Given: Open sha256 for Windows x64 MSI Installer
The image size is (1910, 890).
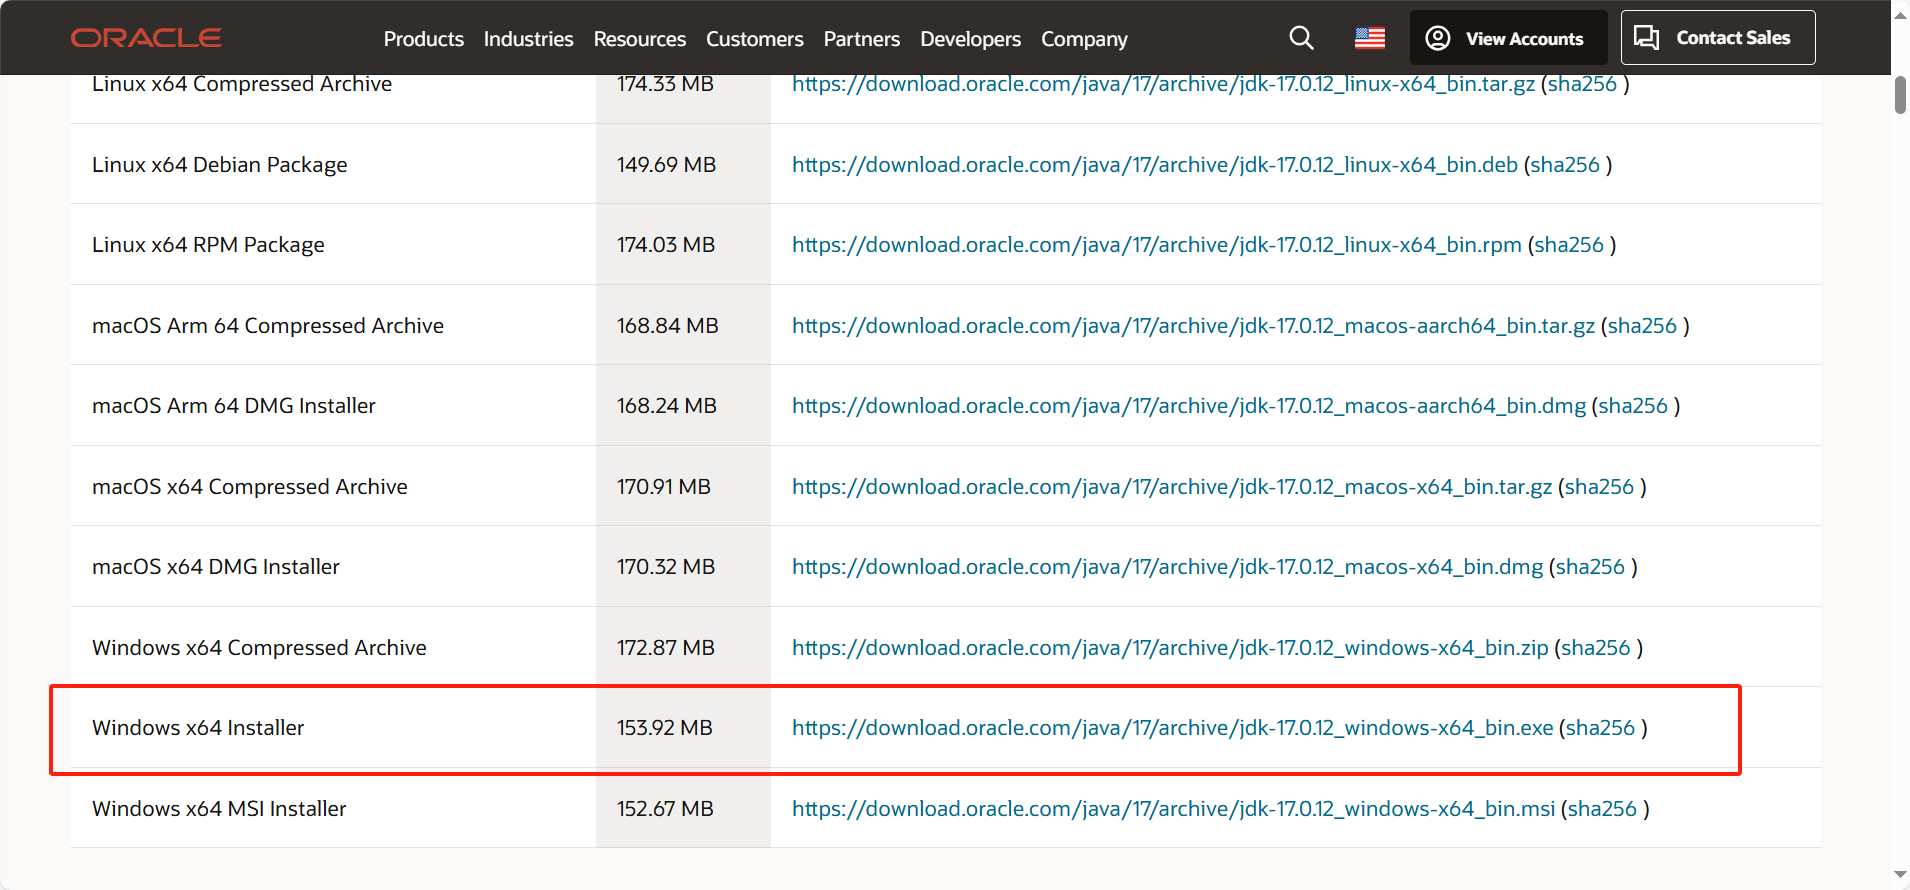Looking at the screenshot, I should (x=1602, y=809).
